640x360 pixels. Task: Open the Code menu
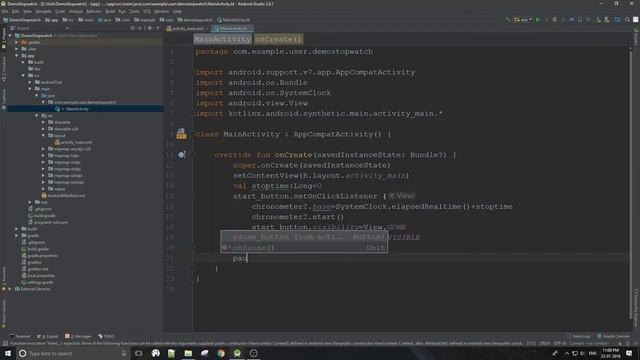[x=60, y=11]
